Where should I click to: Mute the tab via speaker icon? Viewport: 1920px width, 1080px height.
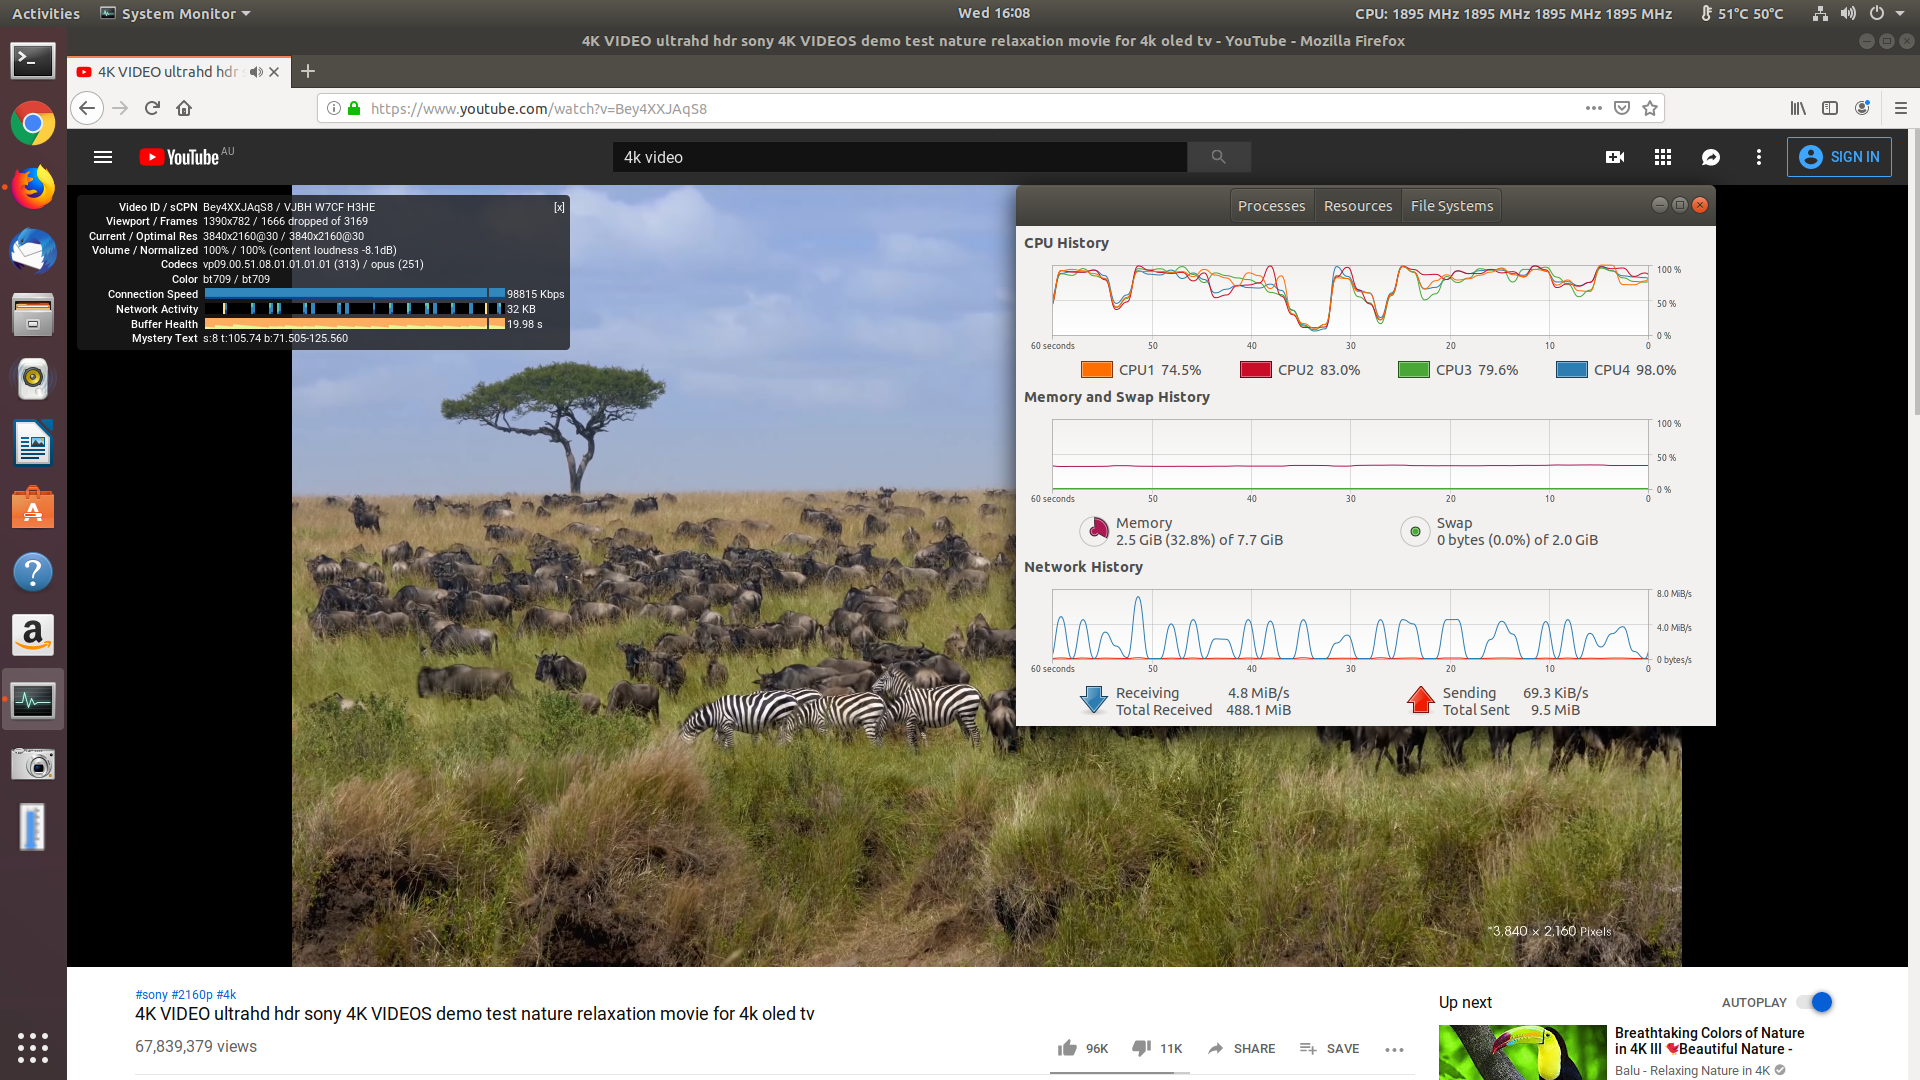pyautogui.click(x=256, y=72)
